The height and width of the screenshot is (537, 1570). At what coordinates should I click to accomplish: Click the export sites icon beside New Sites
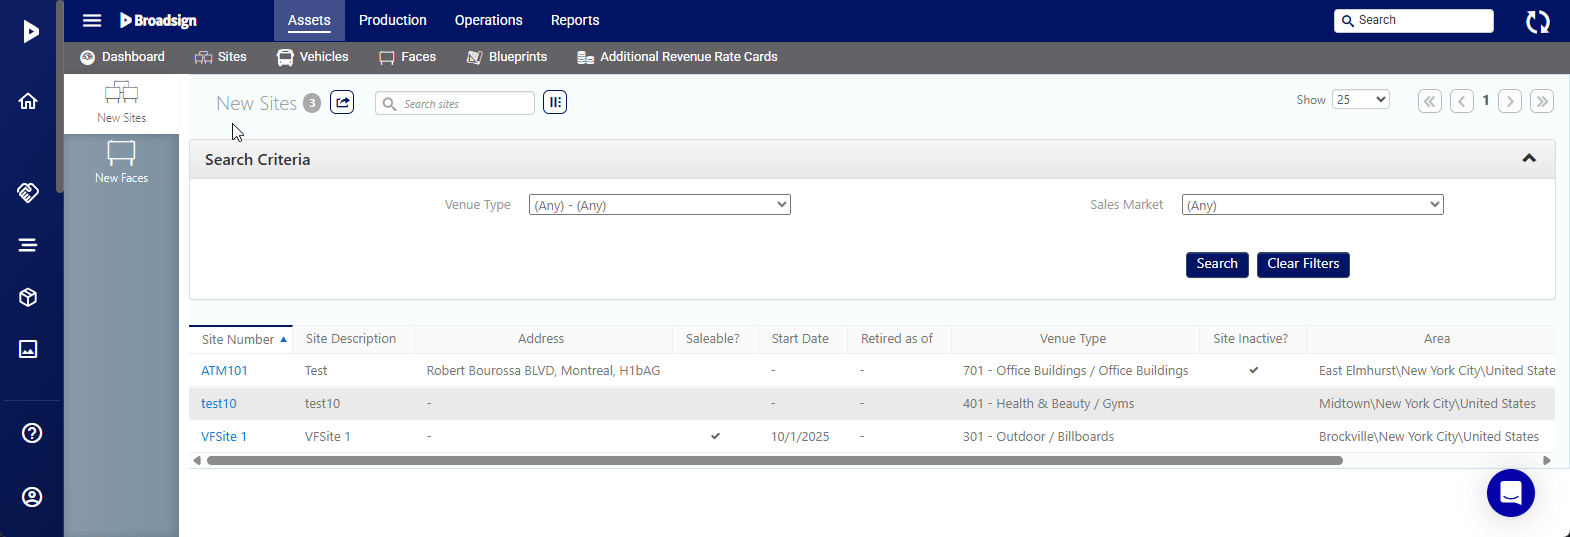point(342,102)
